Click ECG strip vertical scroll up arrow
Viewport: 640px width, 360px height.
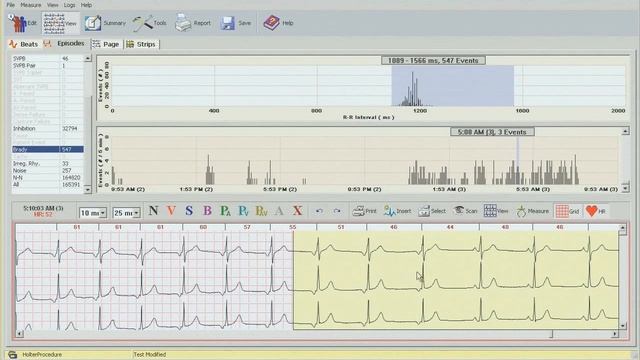623,228
